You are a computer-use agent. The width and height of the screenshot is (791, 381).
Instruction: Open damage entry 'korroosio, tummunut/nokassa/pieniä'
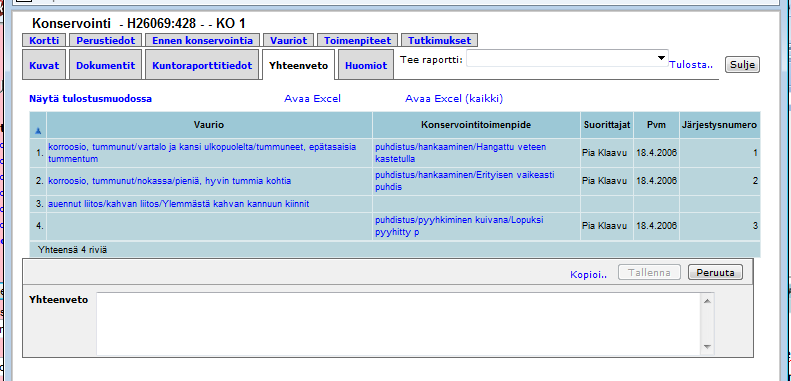170,181
